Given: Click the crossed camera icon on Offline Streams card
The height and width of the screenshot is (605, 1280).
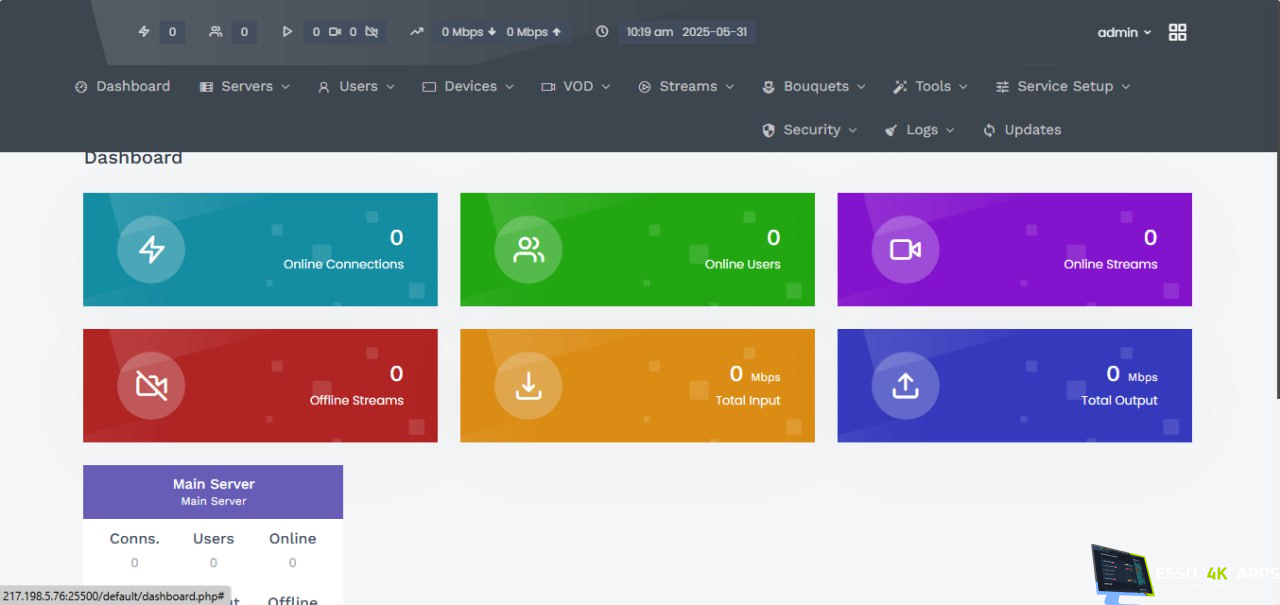Looking at the screenshot, I should pyautogui.click(x=151, y=385).
